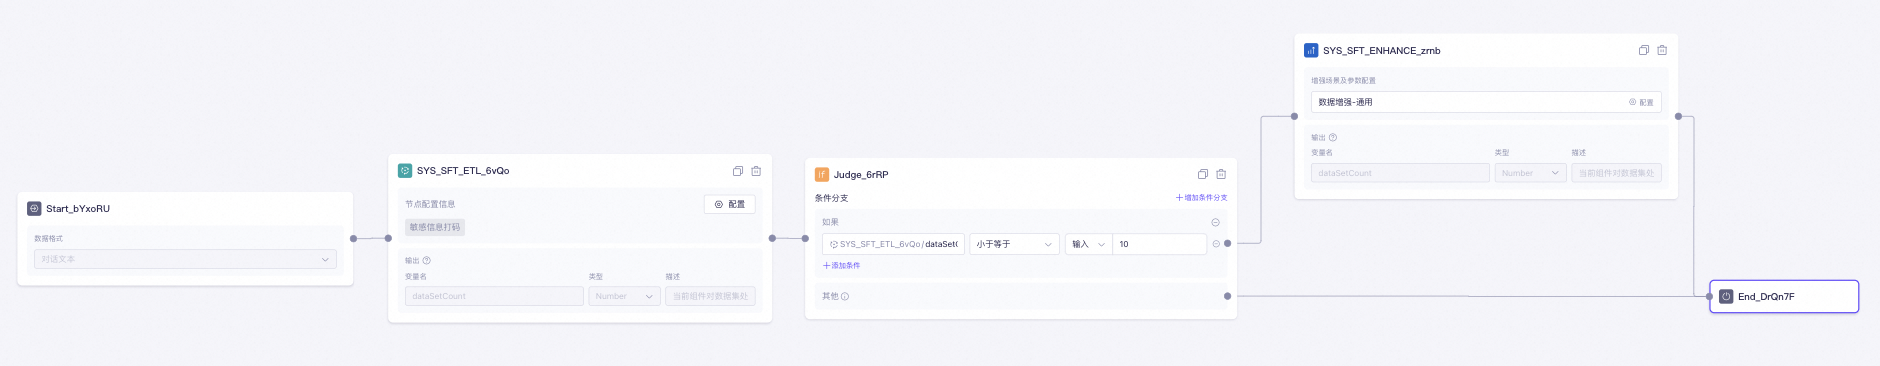Show output help icon in SYS_SFT_ETL node
The width and height of the screenshot is (1880, 366).
pos(427,260)
